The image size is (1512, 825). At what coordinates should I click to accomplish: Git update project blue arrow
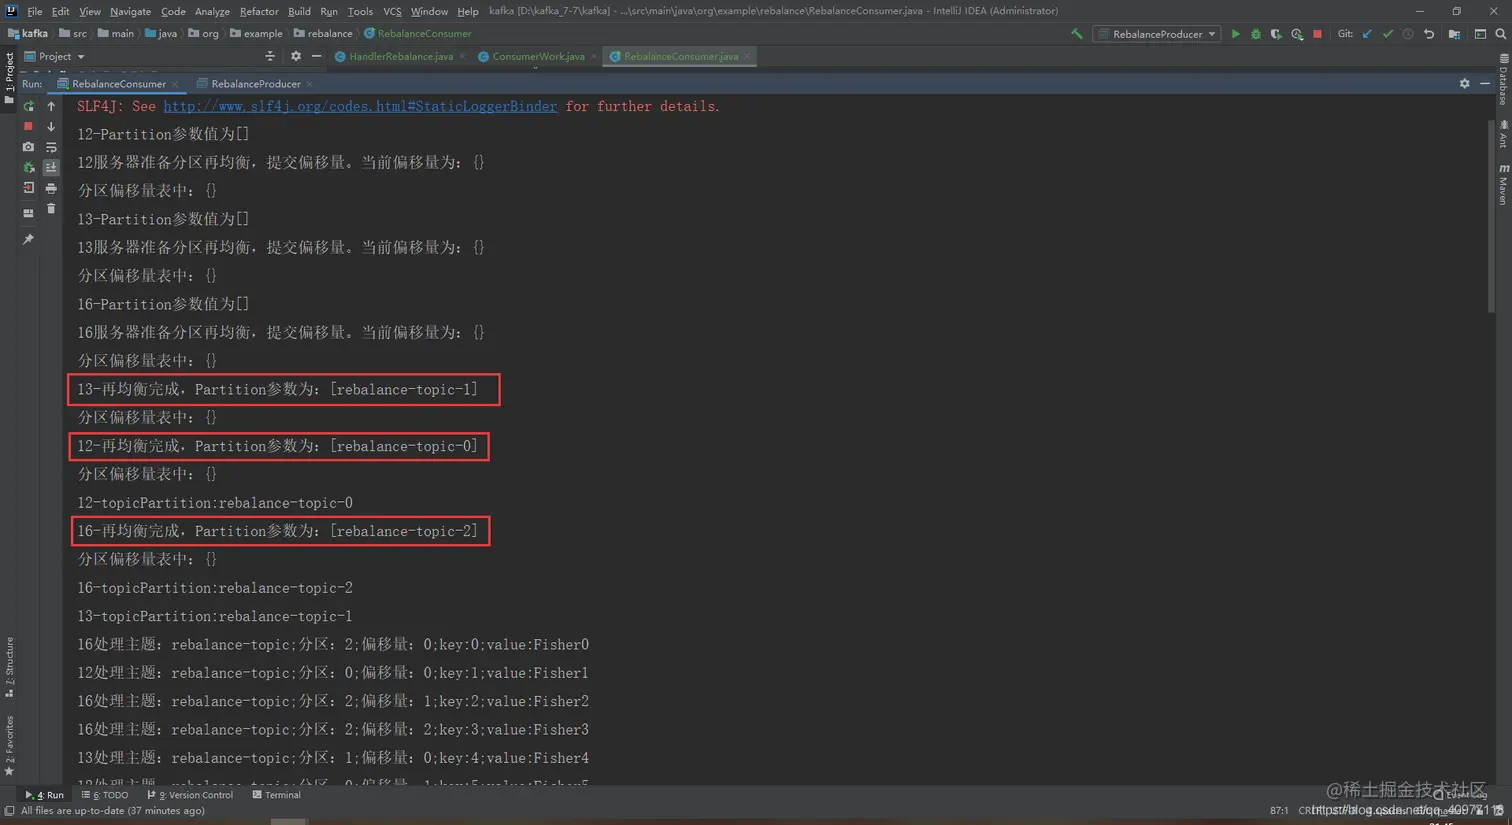click(1367, 34)
